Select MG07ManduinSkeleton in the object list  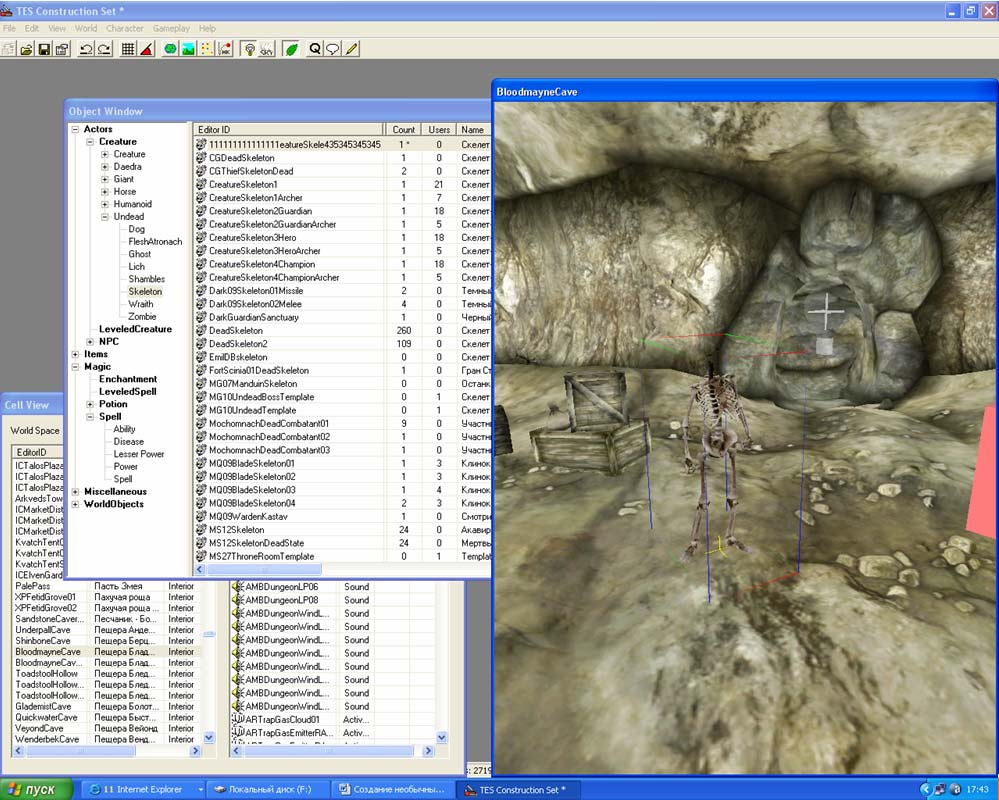[x=253, y=384]
